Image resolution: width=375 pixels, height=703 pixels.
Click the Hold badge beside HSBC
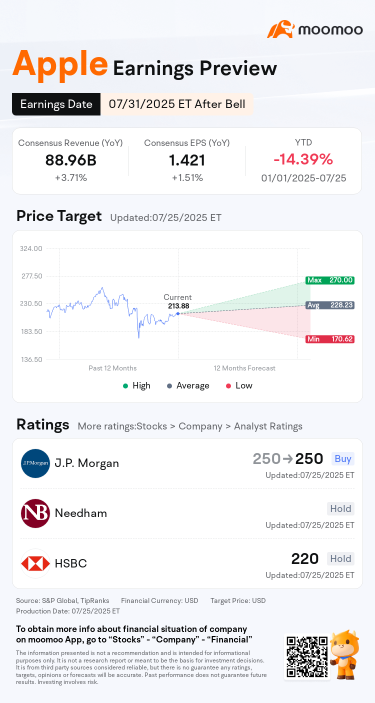click(x=340, y=558)
